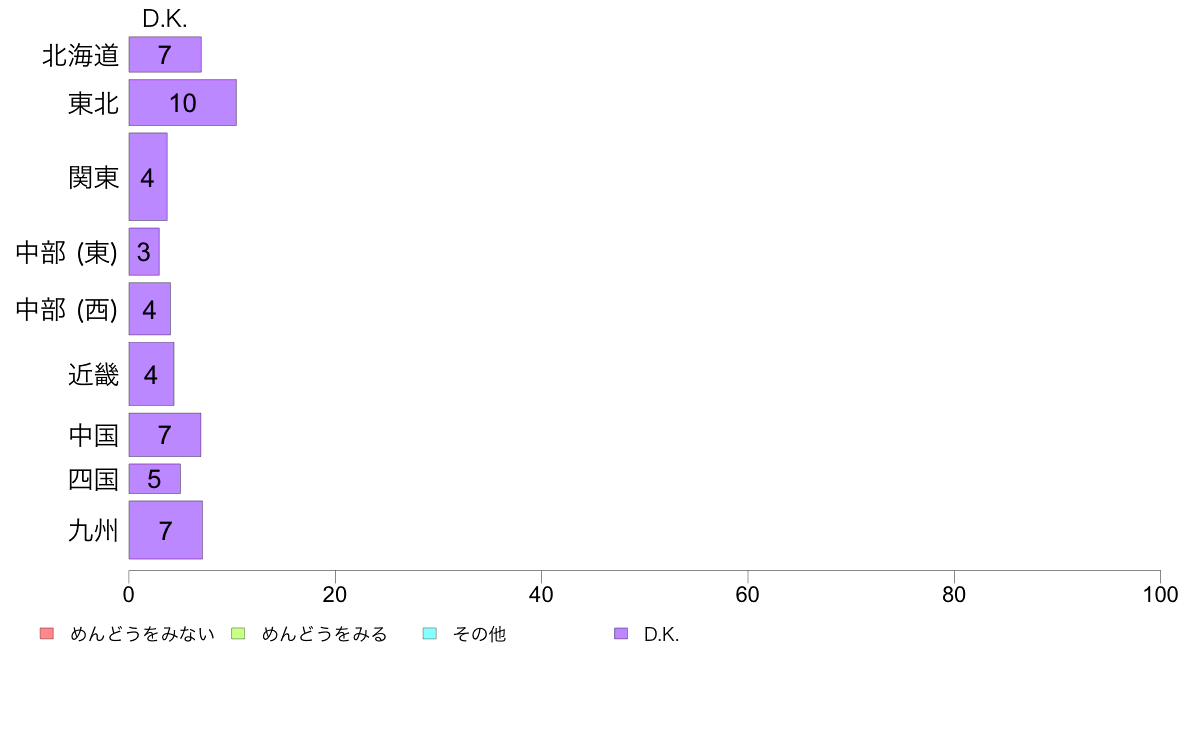
Task: Click the その他 legend text
Action: click(479, 634)
